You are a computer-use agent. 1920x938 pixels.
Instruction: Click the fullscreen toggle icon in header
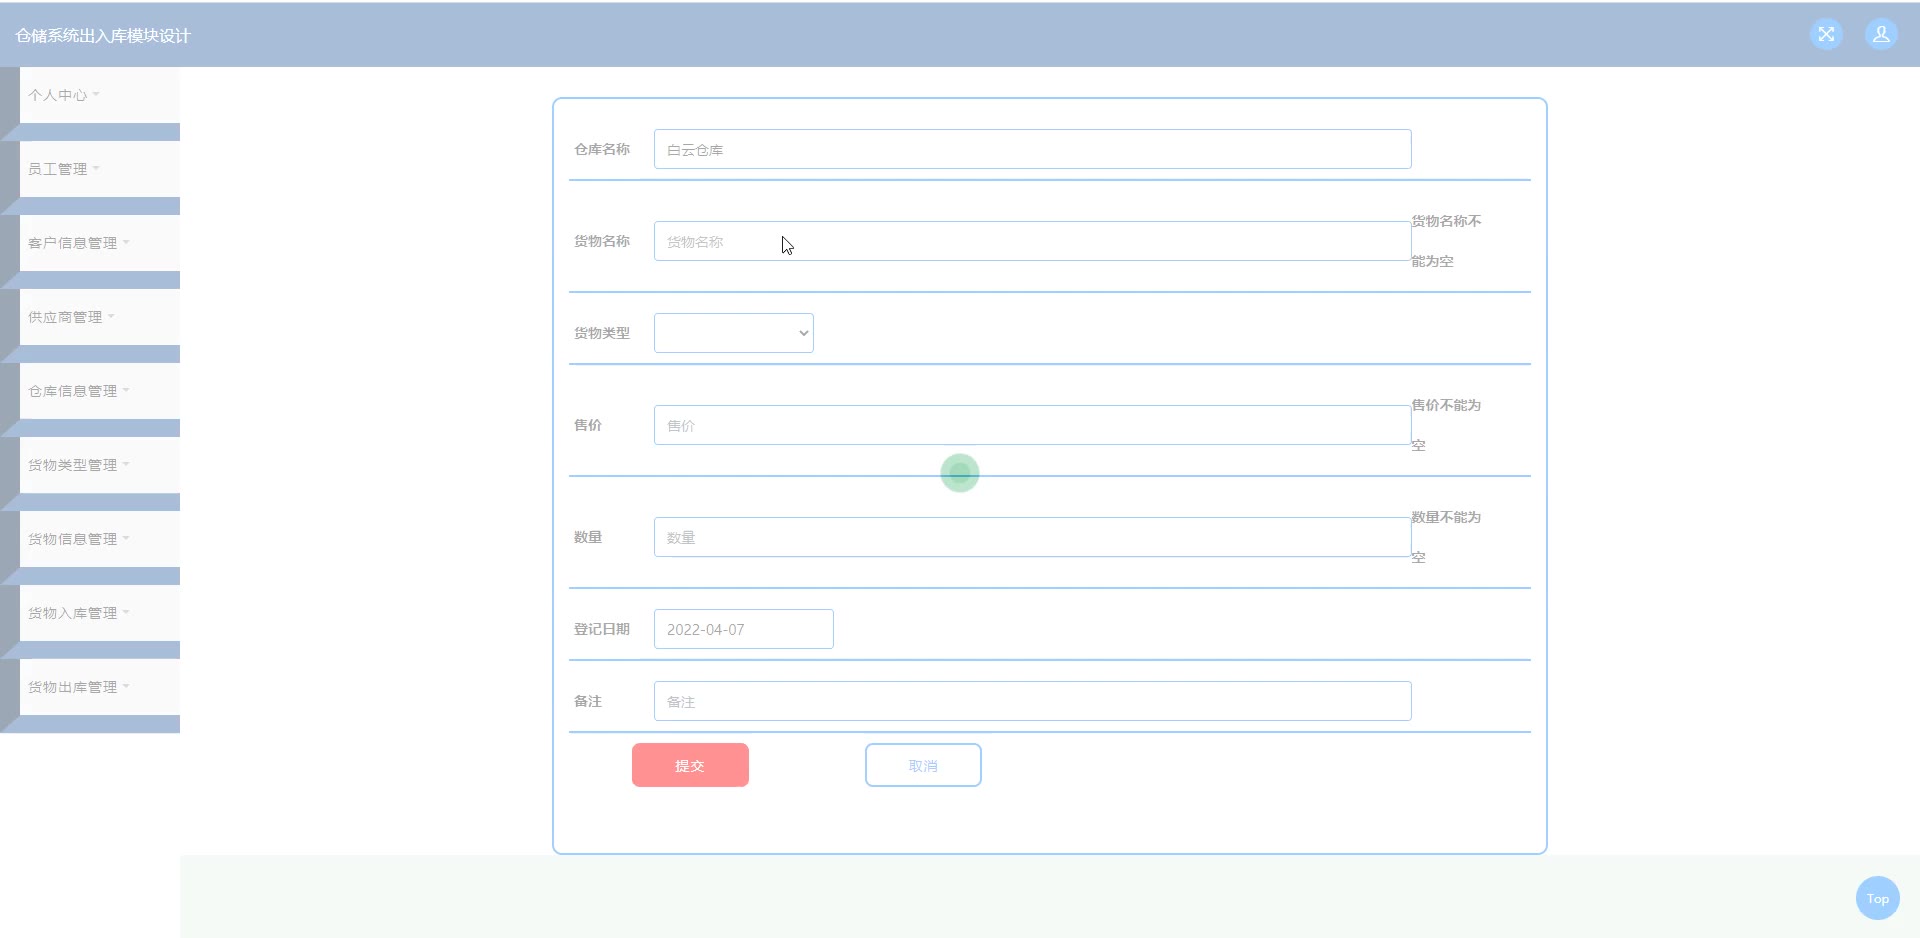1826,34
